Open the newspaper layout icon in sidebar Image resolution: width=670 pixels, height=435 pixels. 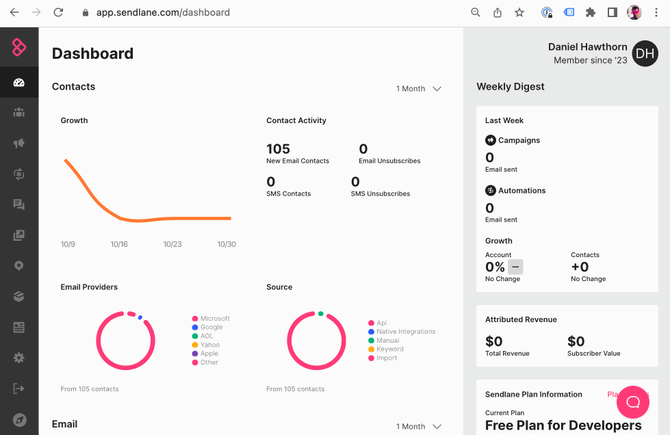tap(19, 327)
